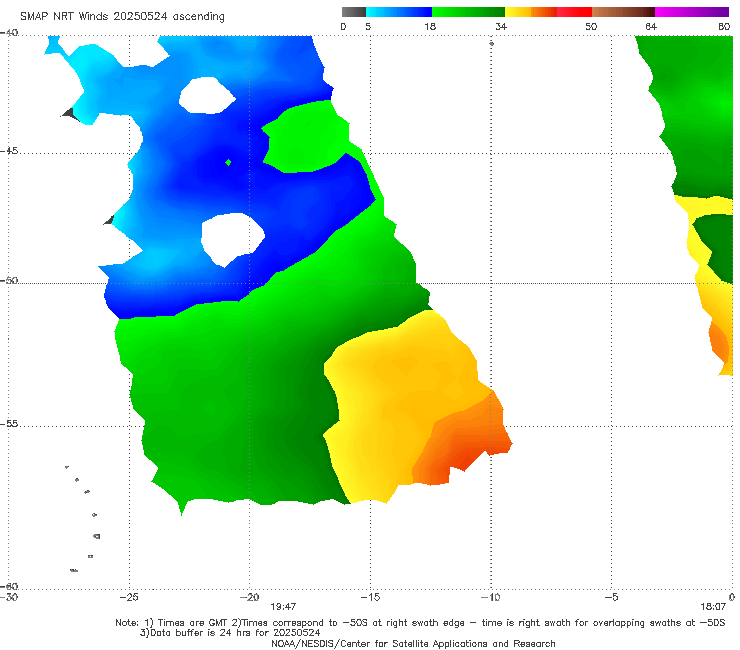Screen dimensions: 740x650
Task: Click the '-15' longitude axis label
Action: pos(370,597)
